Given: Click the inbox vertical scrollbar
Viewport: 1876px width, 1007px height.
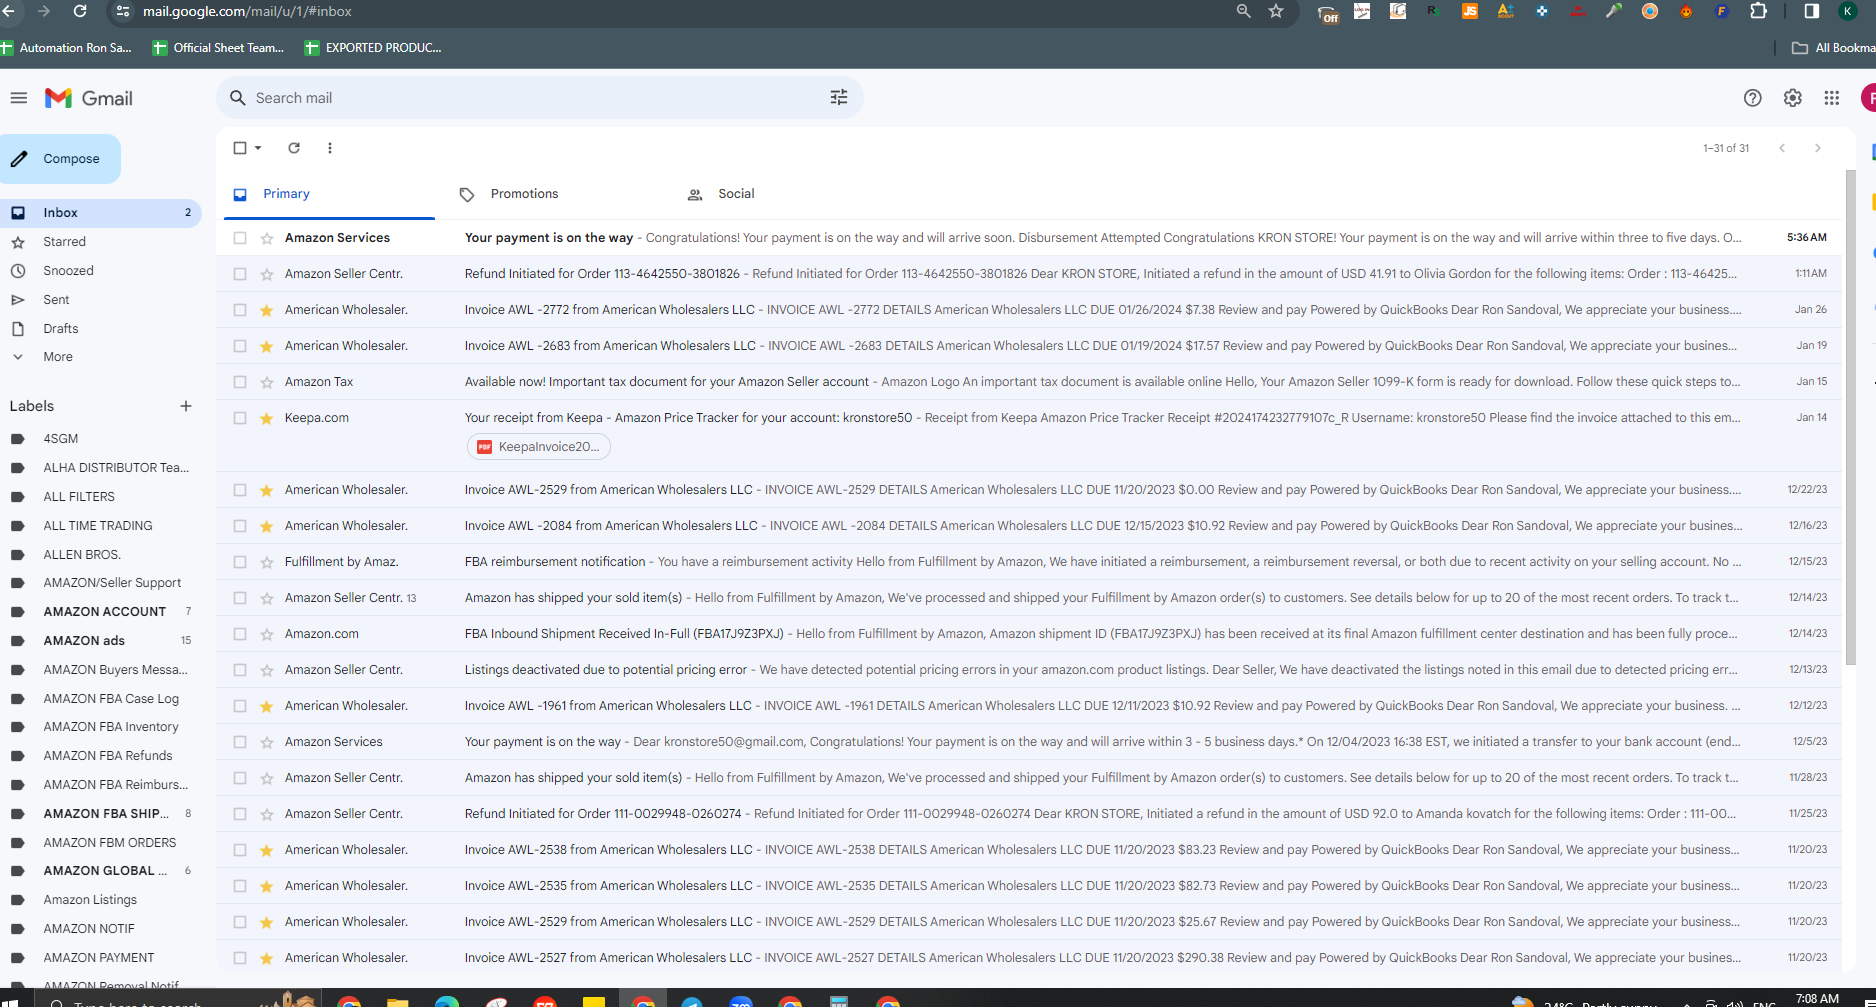Looking at the screenshot, I should click(1851, 418).
